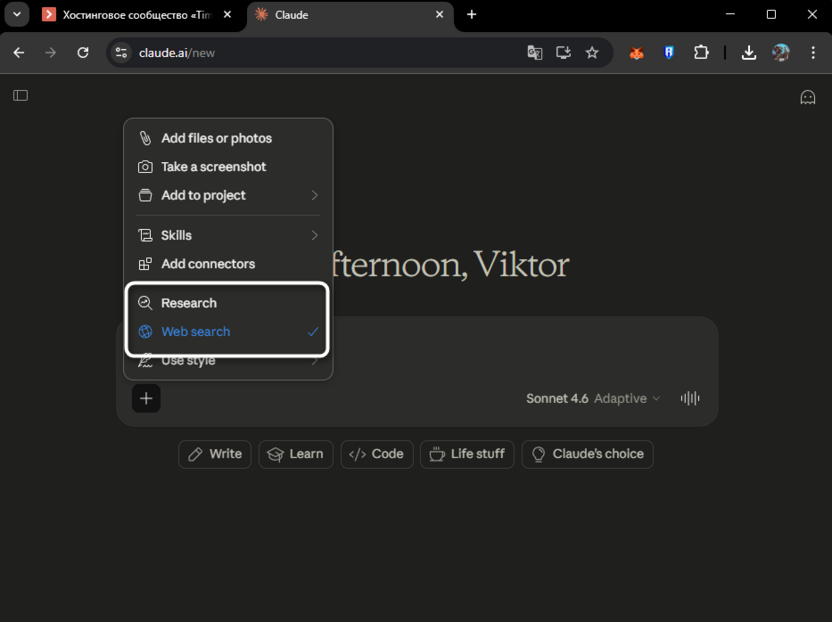Click the Skills scroll icon
Viewport: 832px width, 622px height.
[145, 235]
